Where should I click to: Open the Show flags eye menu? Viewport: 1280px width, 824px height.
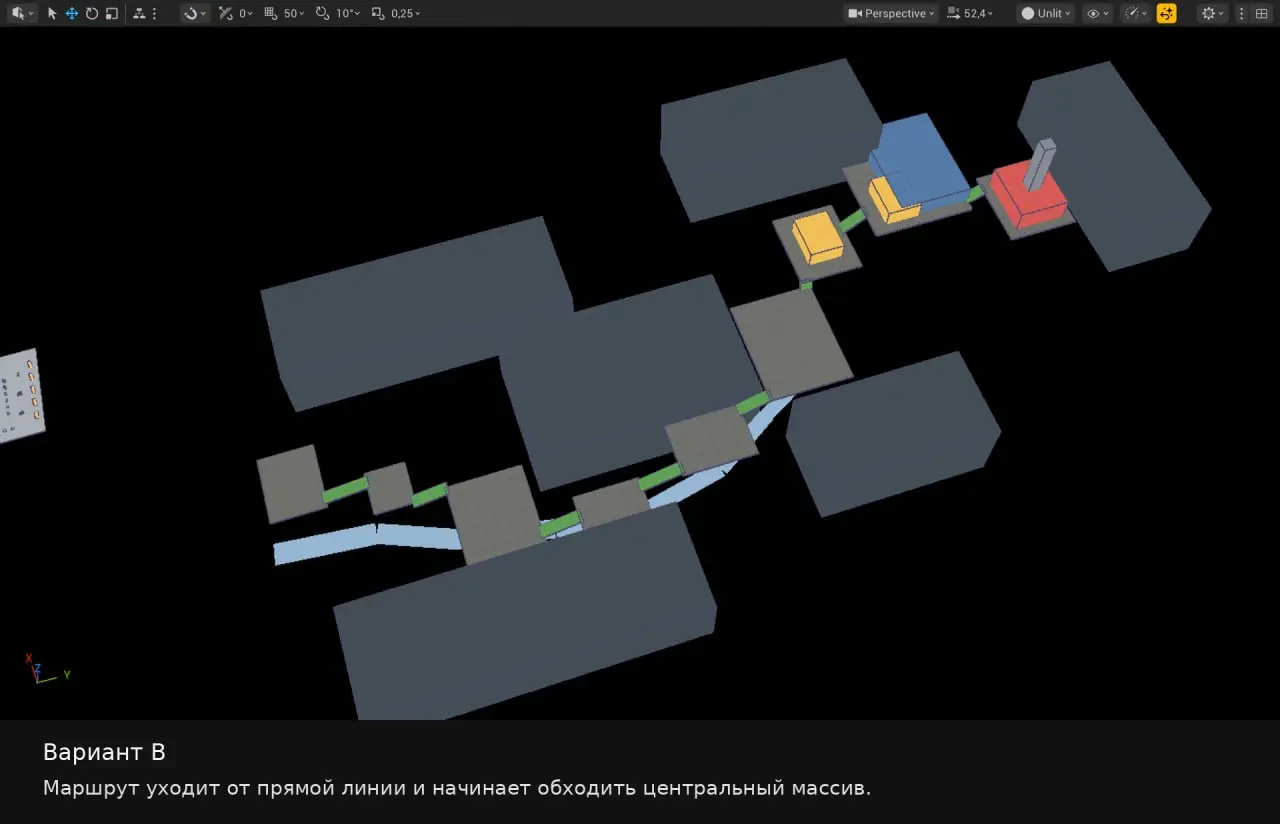pos(1097,14)
